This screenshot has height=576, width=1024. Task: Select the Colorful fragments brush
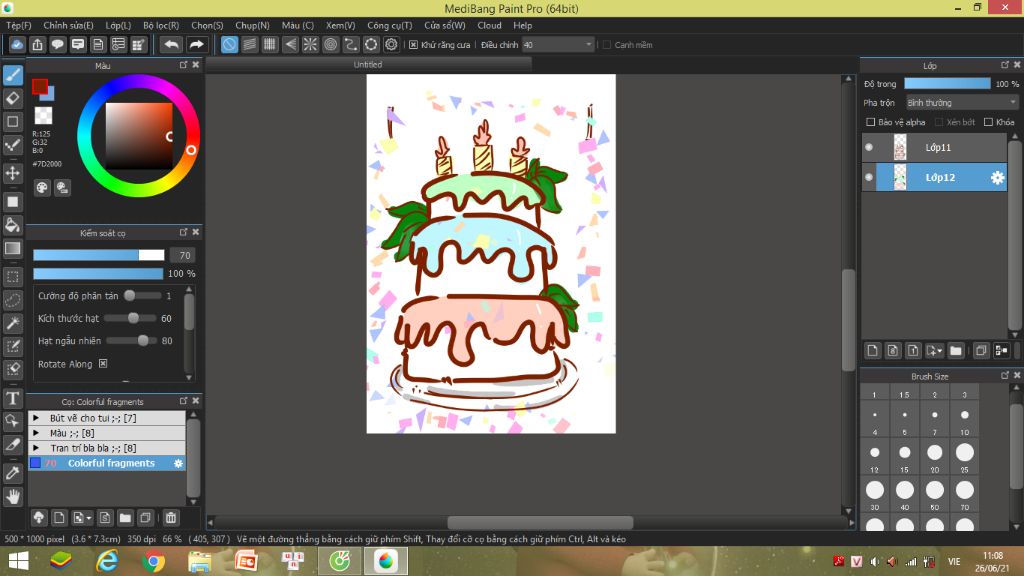point(107,463)
